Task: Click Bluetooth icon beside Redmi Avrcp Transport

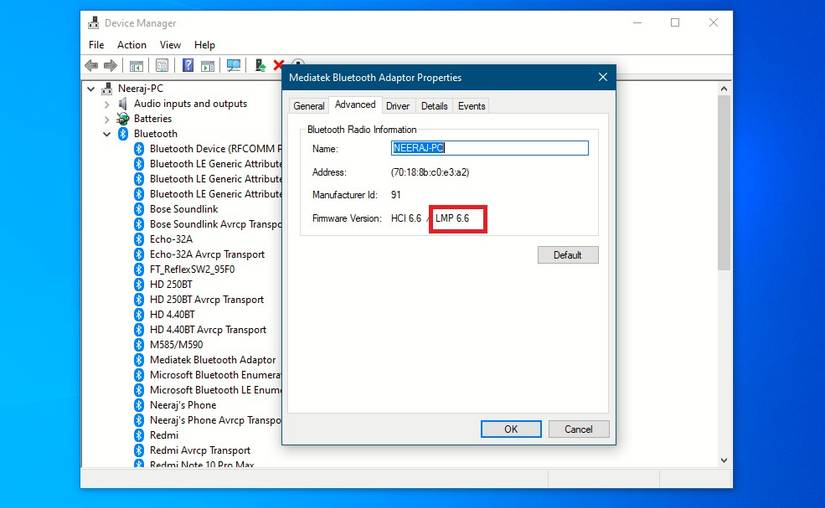Action: (139, 450)
